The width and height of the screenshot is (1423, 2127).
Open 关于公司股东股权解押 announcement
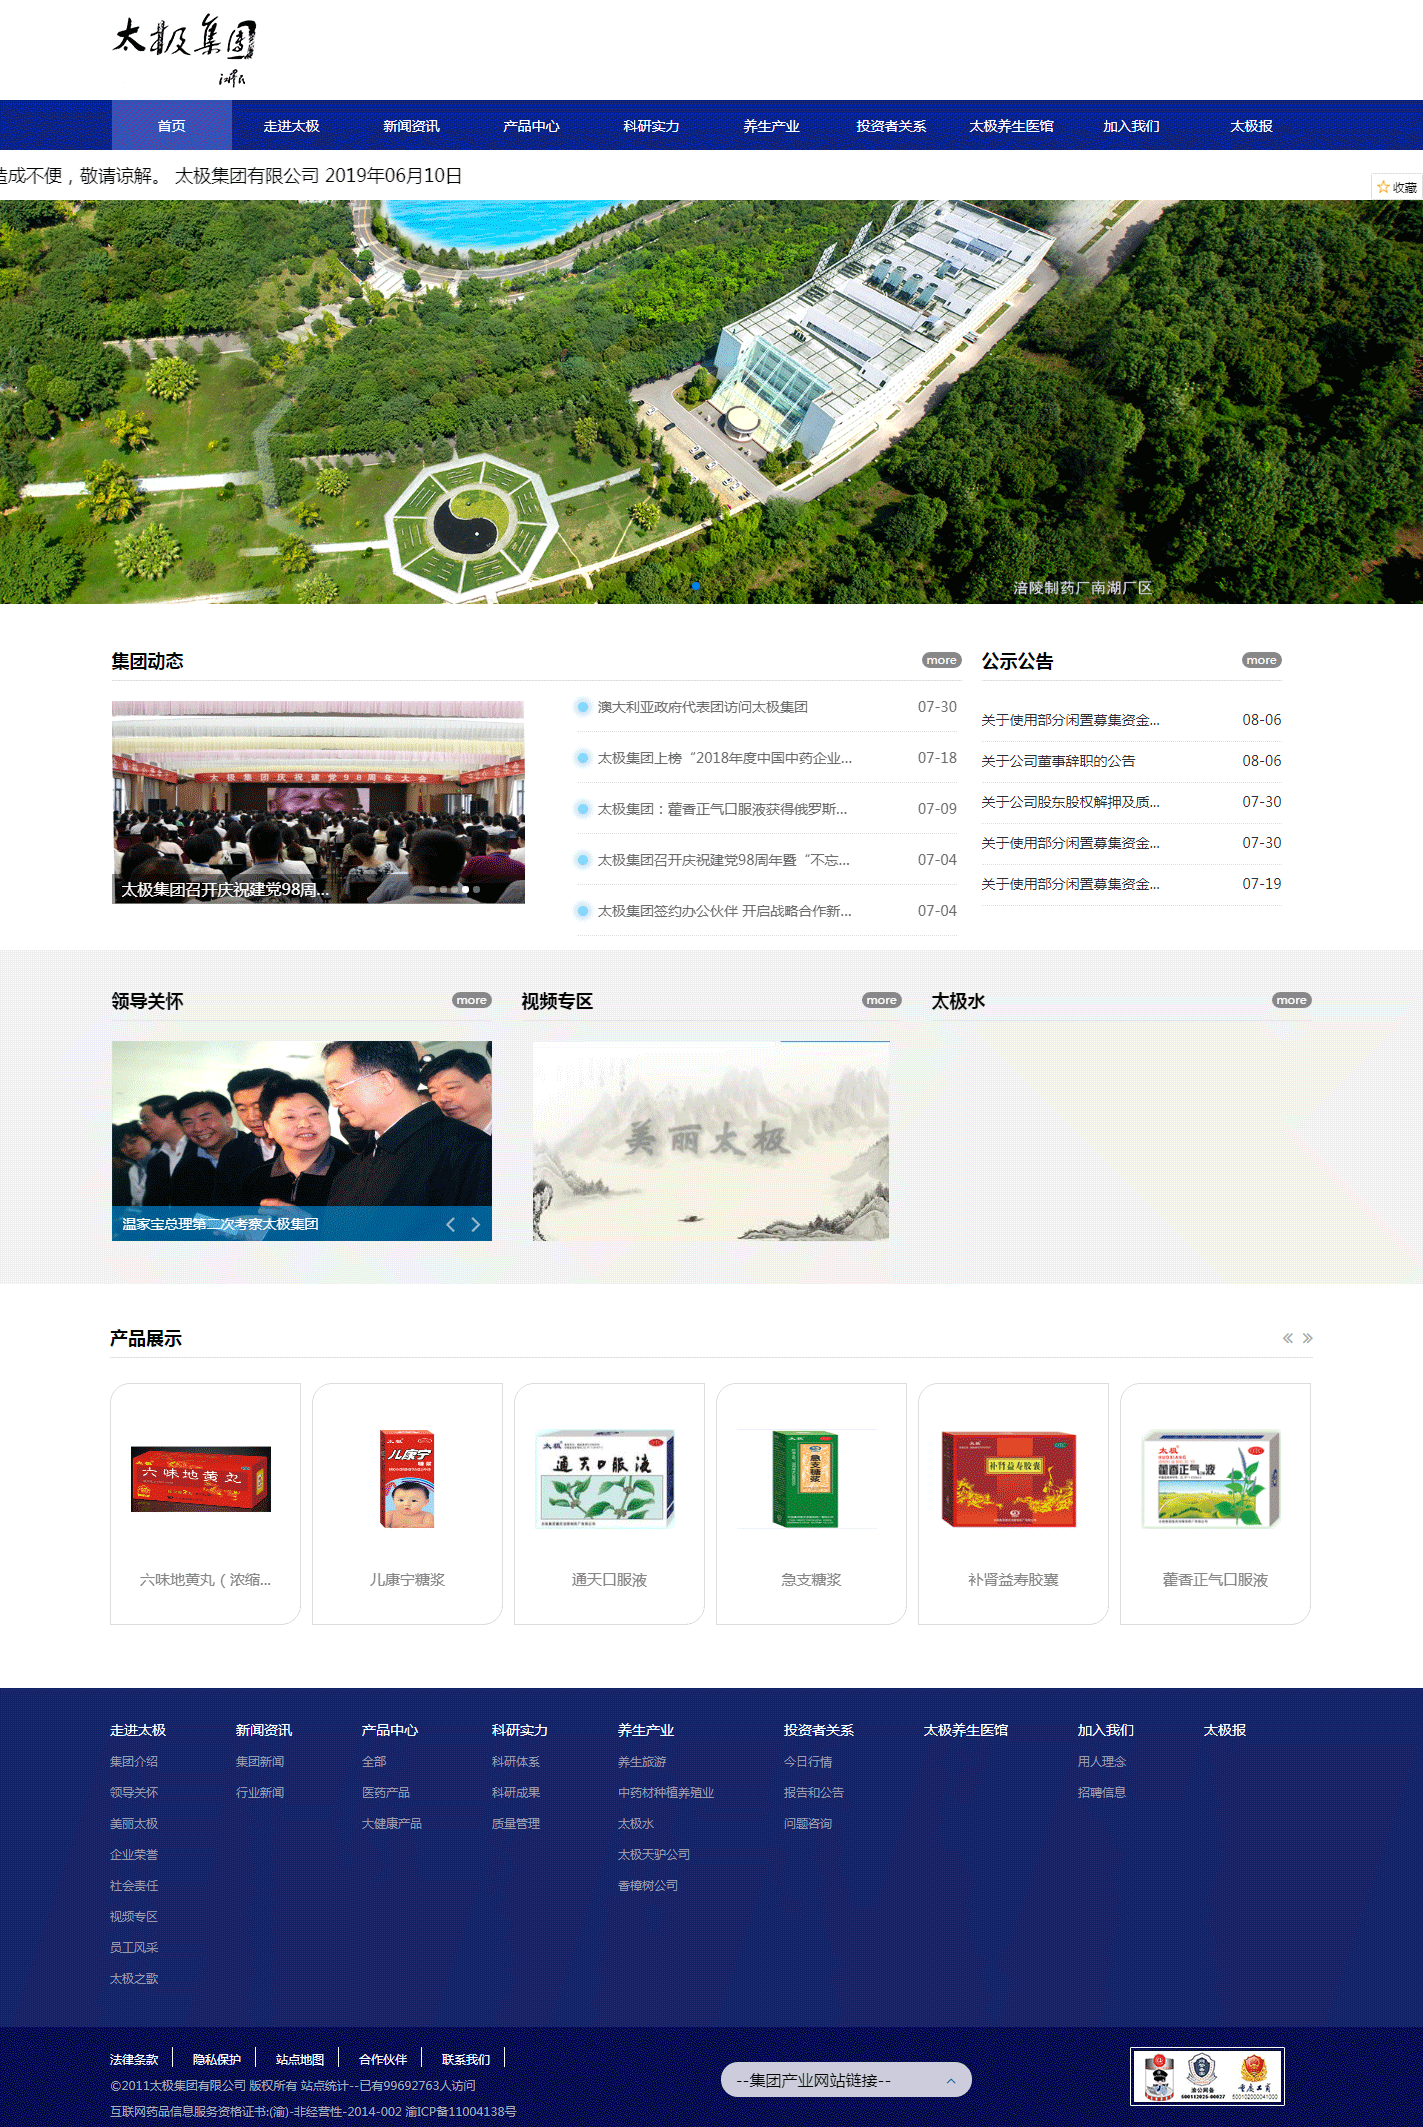1070,802
